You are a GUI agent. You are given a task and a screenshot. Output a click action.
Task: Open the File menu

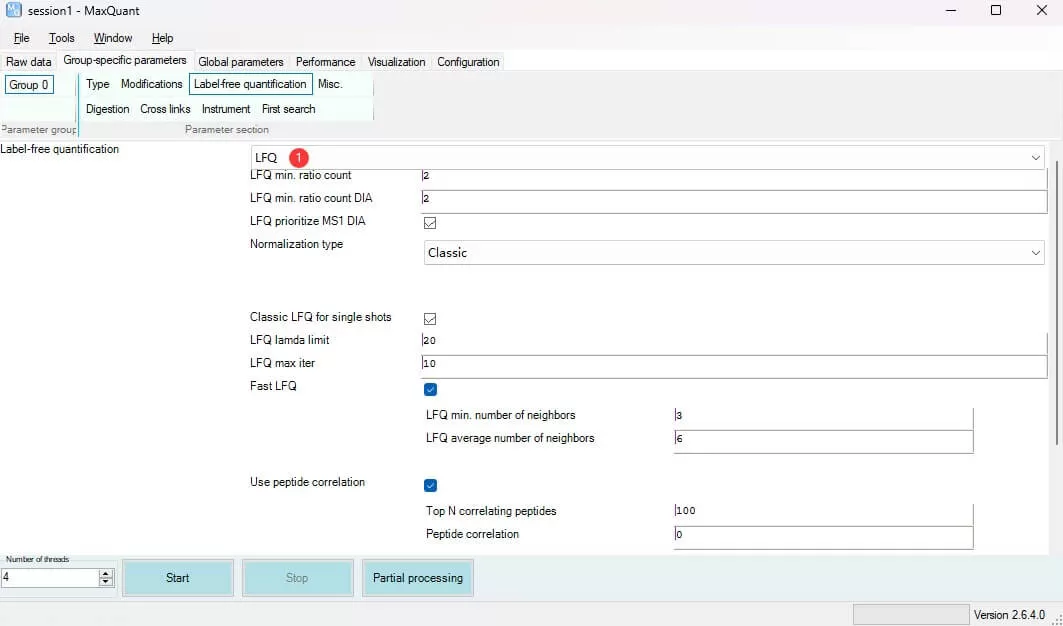tap(22, 38)
